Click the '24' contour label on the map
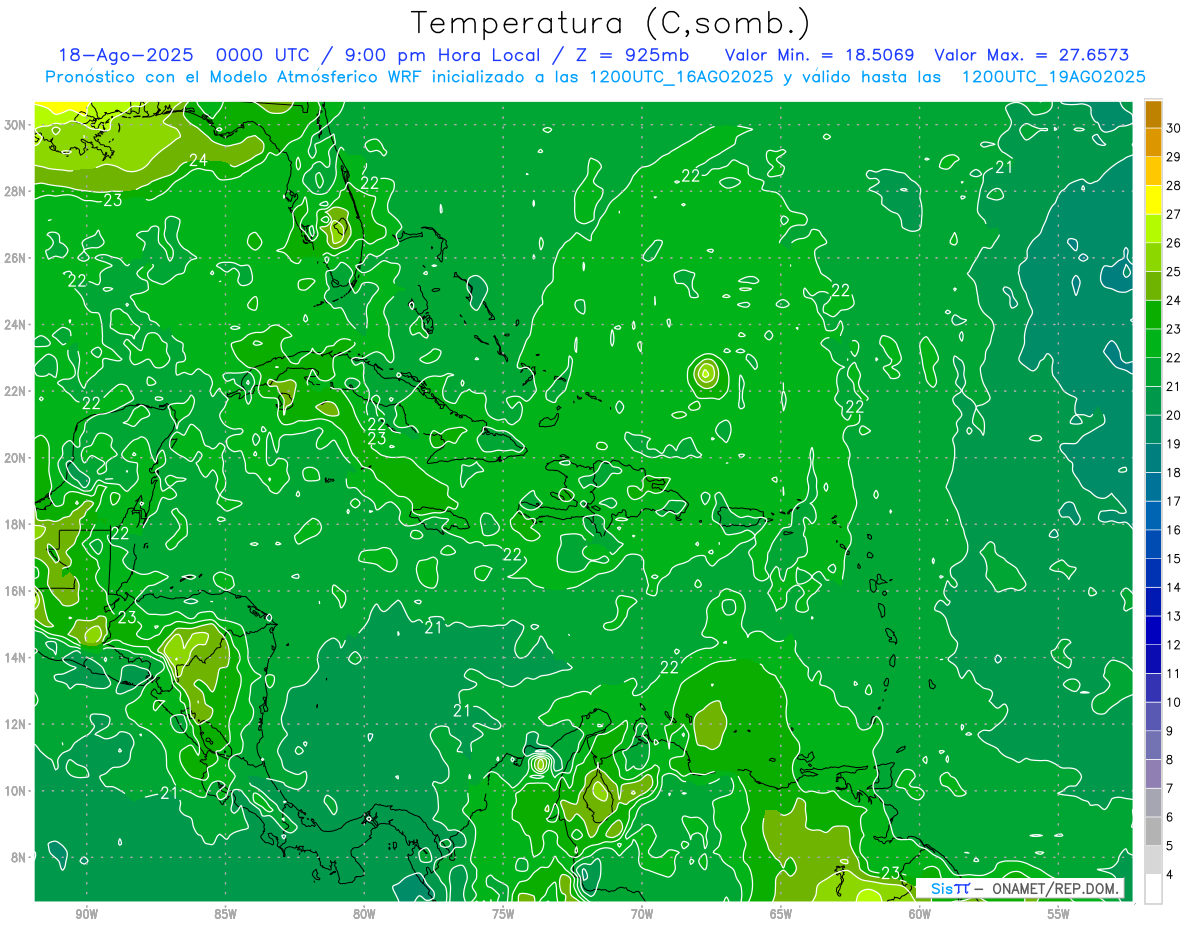 pyautogui.click(x=198, y=160)
